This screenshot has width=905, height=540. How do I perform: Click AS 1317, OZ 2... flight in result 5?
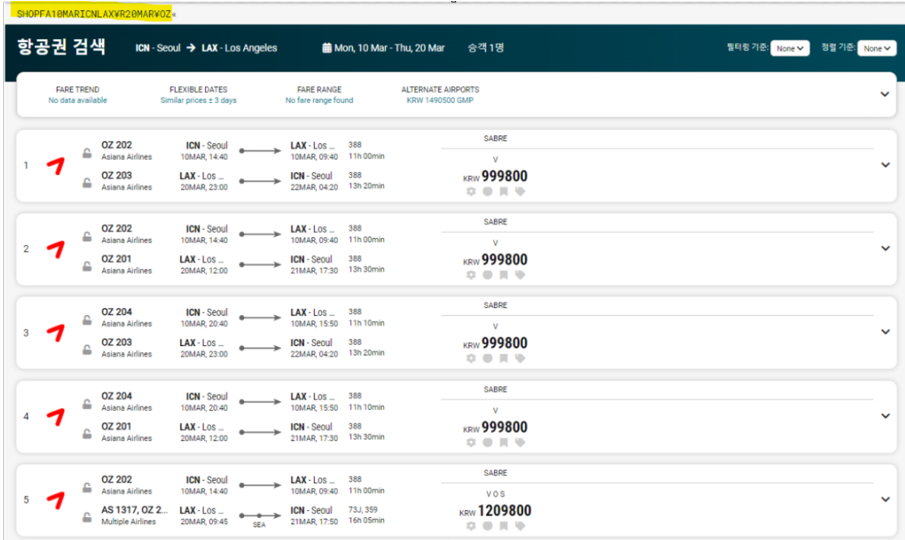134,510
